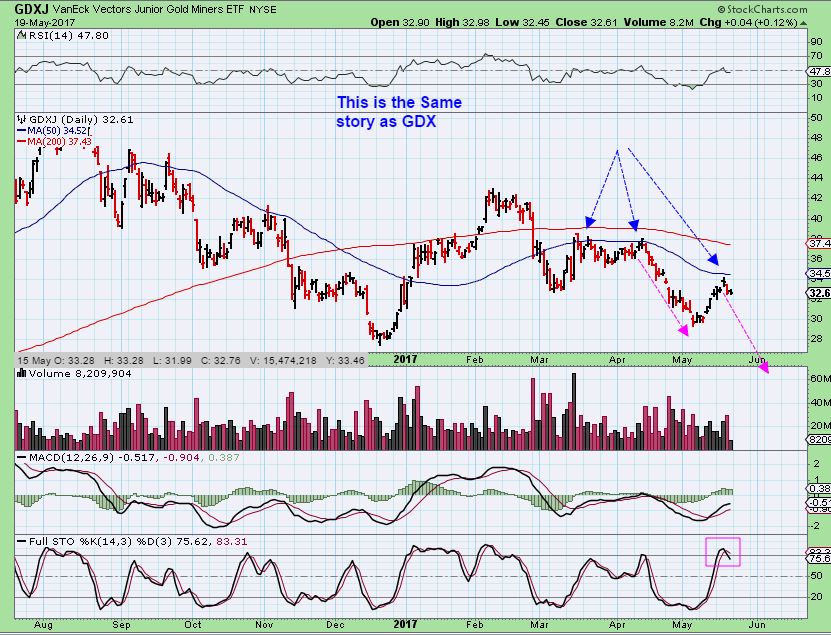Click the up-arrow triangle after the Chg value
Screen dimensions: 831x635
[x=803, y=23]
